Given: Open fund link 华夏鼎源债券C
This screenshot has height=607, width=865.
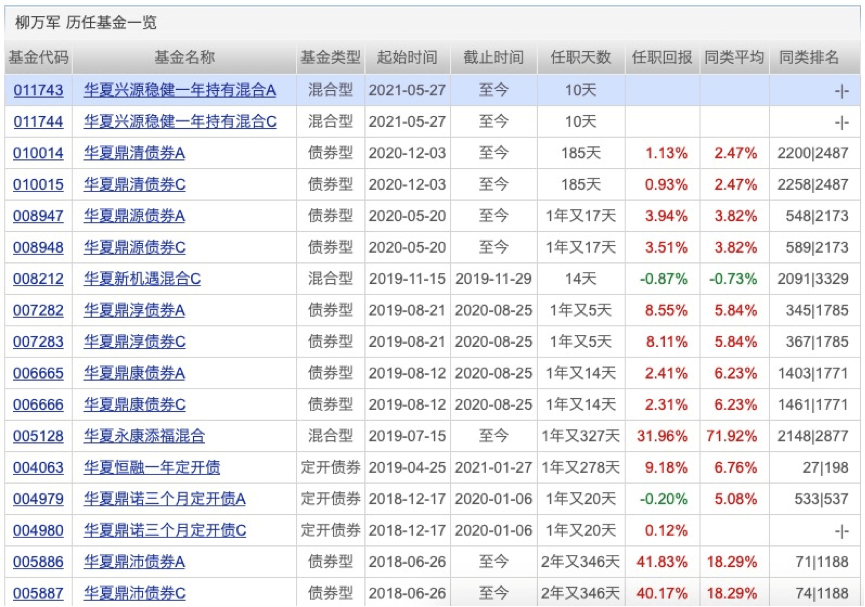Looking at the screenshot, I should 135,247.
